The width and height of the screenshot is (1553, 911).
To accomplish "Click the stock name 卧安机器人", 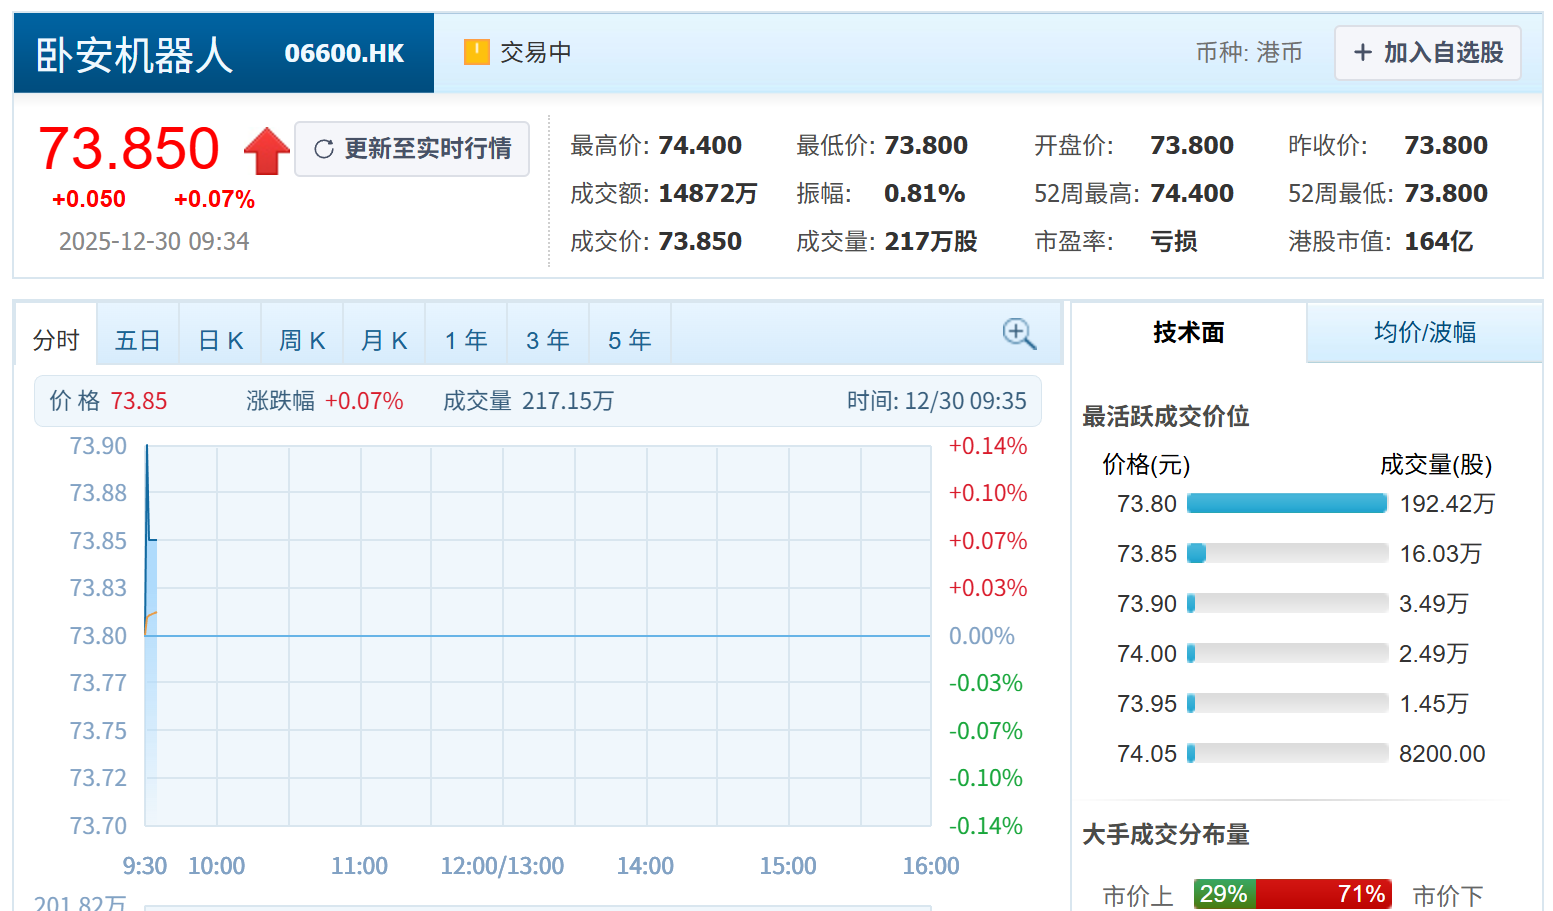I will pos(134,54).
